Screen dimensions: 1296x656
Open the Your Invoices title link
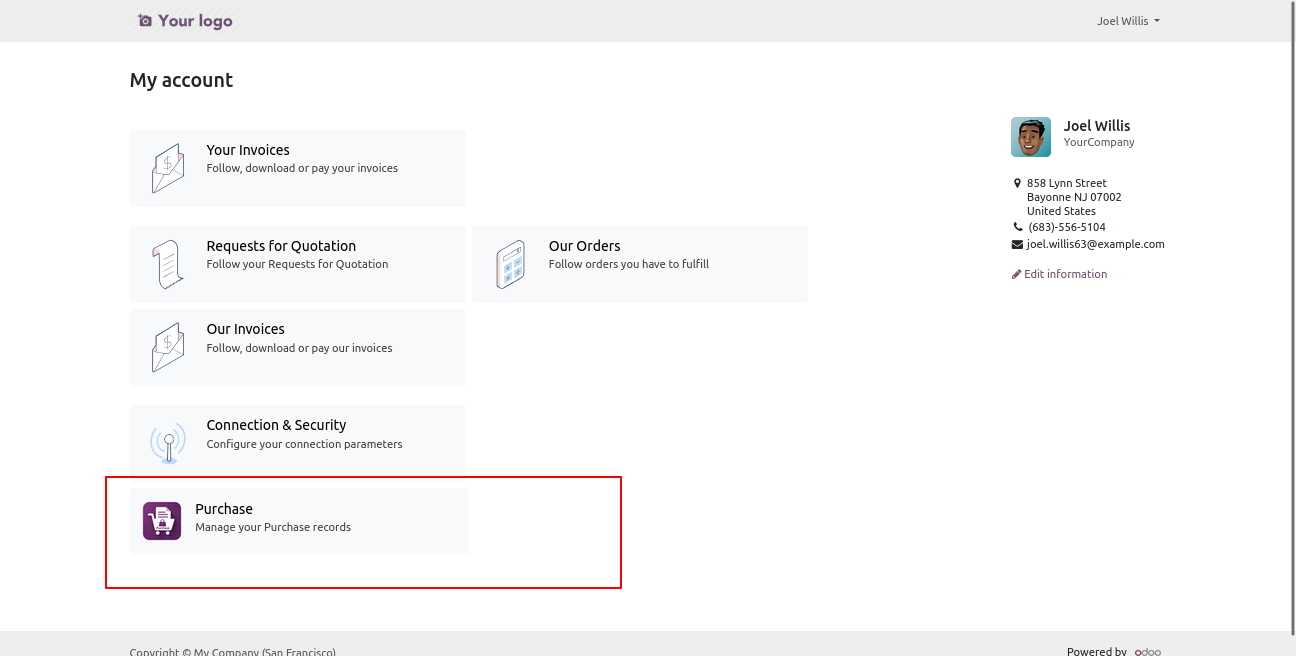pos(248,150)
